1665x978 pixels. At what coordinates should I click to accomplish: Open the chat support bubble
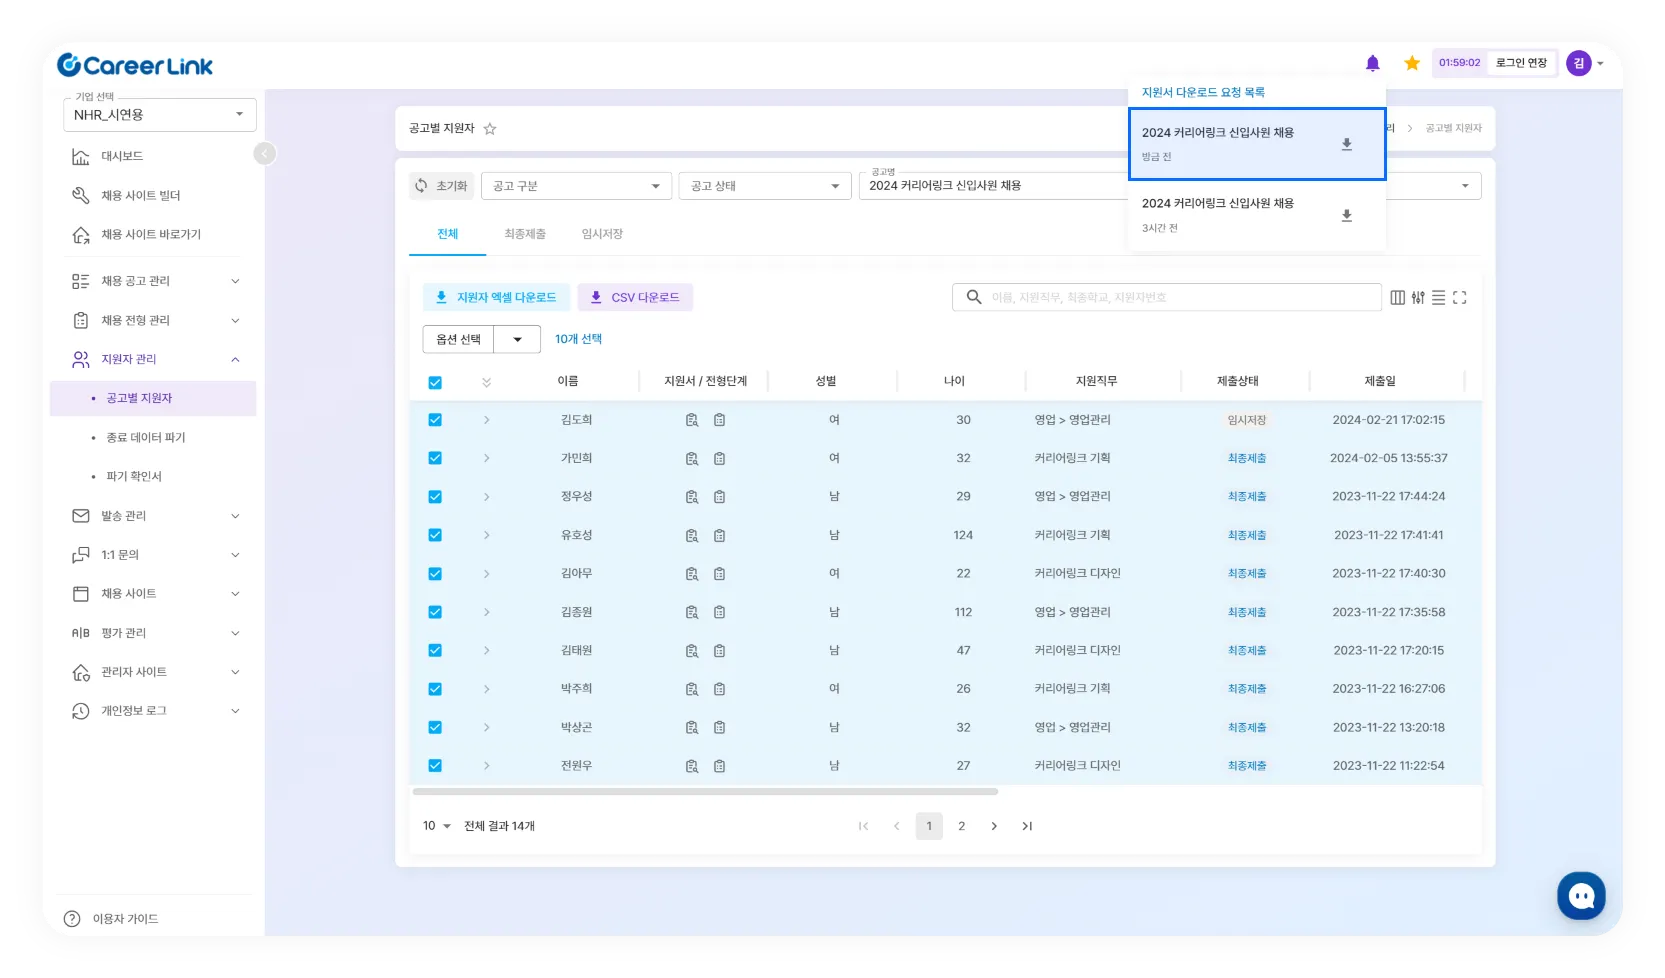1580,895
